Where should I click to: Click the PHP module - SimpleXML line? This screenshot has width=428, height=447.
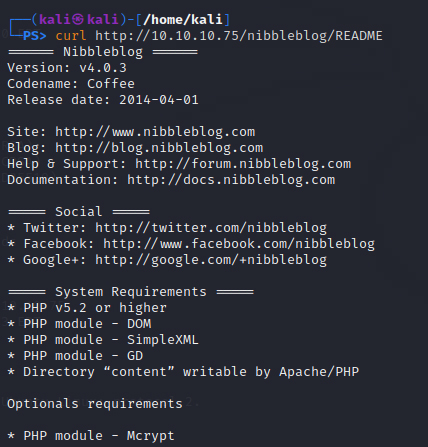coord(103,340)
